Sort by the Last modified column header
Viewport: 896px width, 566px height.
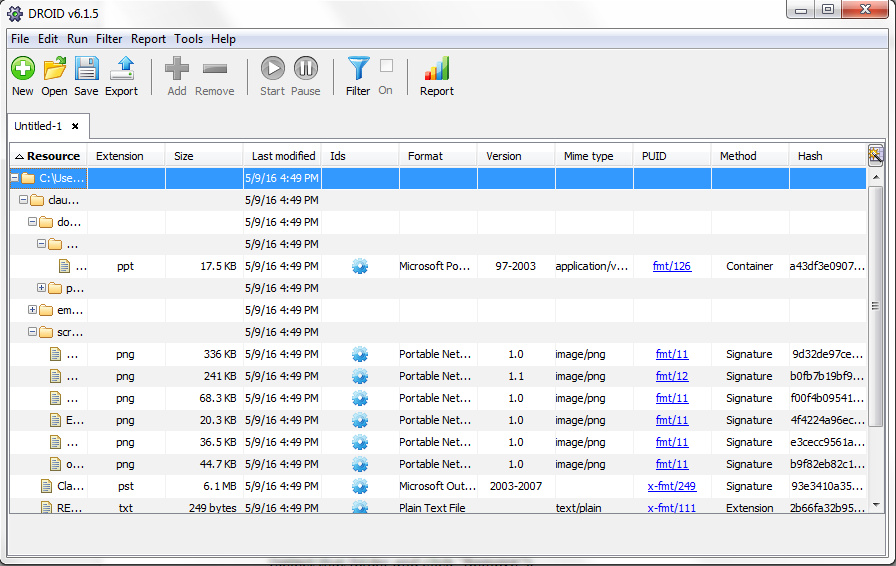coord(282,156)
